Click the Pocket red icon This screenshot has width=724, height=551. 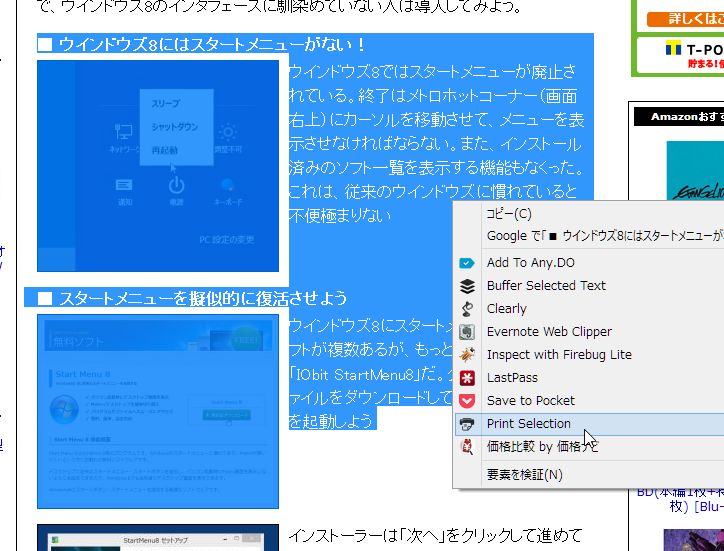[467, 401]
